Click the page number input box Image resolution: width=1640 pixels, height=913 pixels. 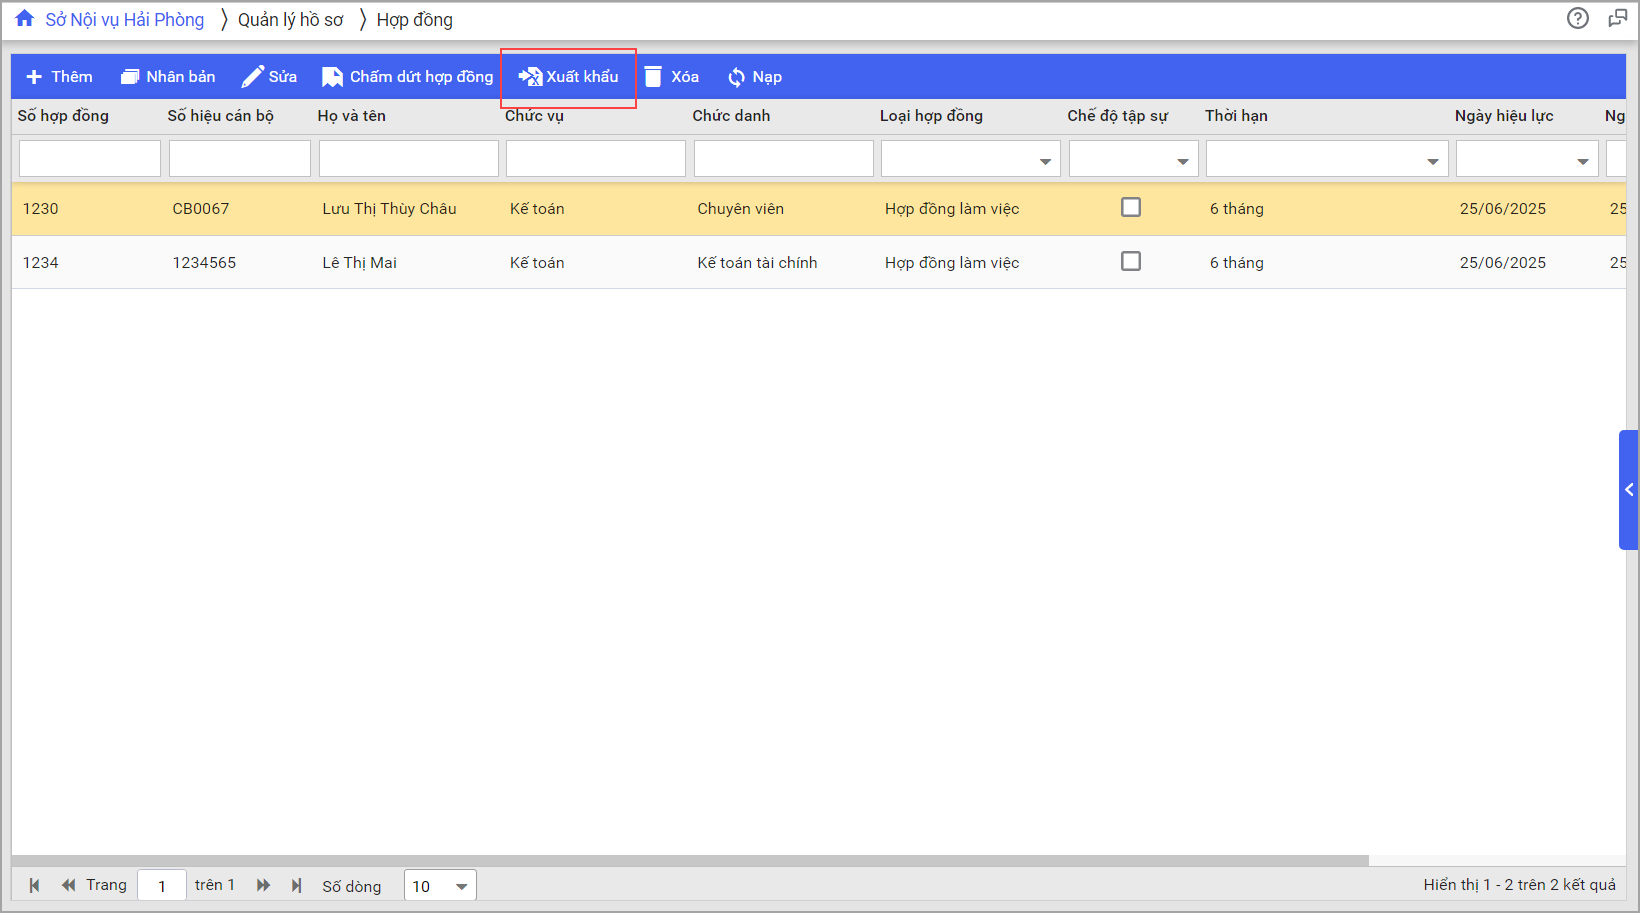click(x=162, y=886)
